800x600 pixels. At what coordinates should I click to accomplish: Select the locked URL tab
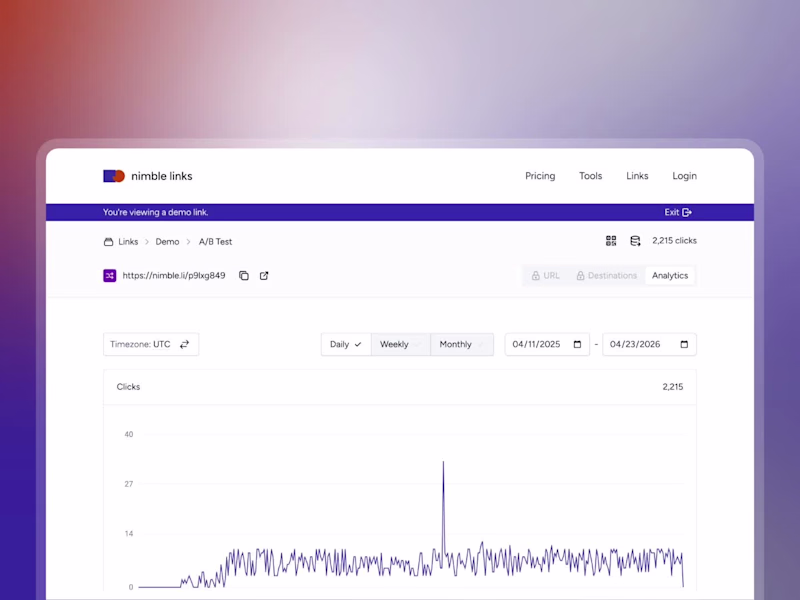tap(546, 275)
